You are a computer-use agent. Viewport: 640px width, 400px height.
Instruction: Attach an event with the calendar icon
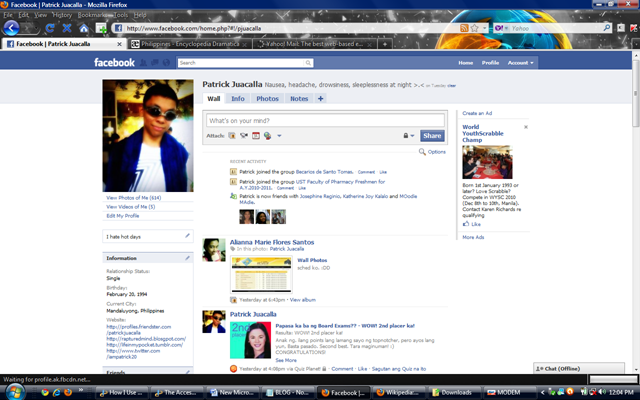pos(256,136)
